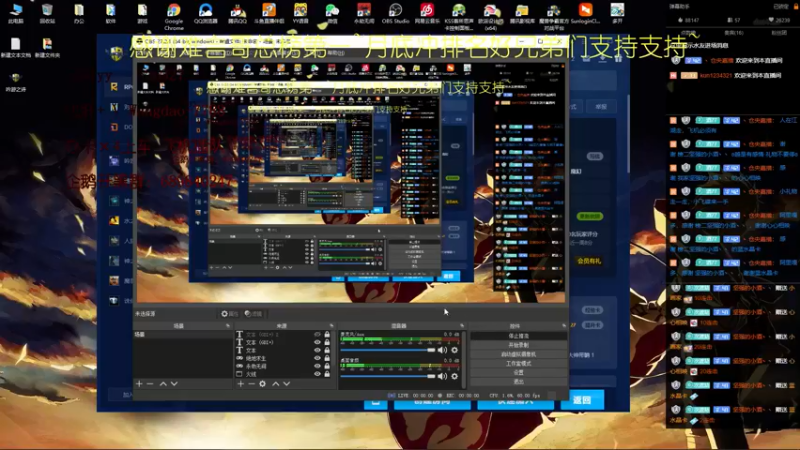Move scene down in Scenes panel
Viewport: 800px width, 450px height.
coord(174,383)
